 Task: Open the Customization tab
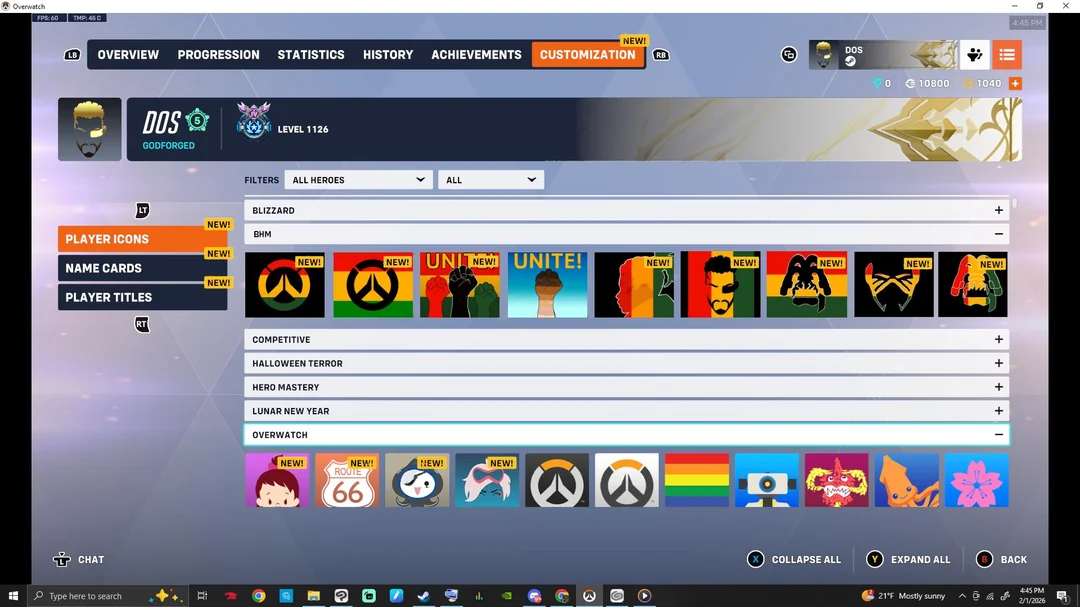[588, 54]
